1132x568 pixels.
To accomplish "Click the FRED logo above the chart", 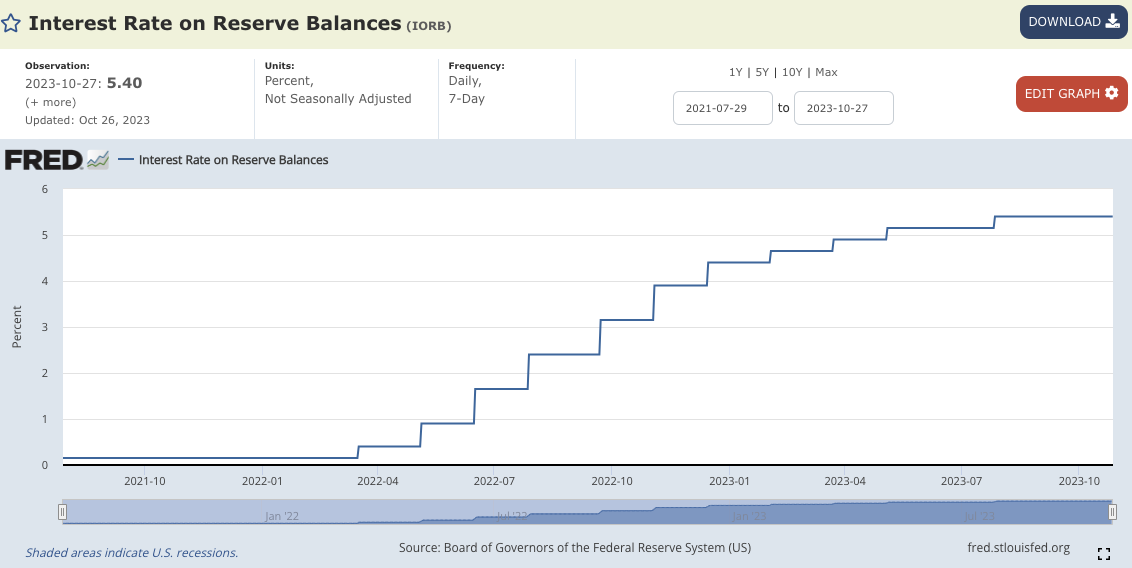I will tap(43, 160).
